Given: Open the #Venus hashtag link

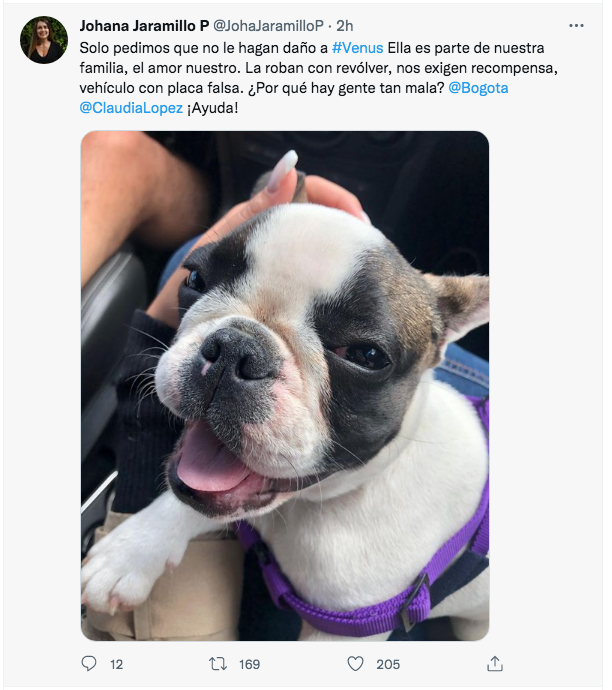Looking at the screenshot, I should (x=358, y=48).
